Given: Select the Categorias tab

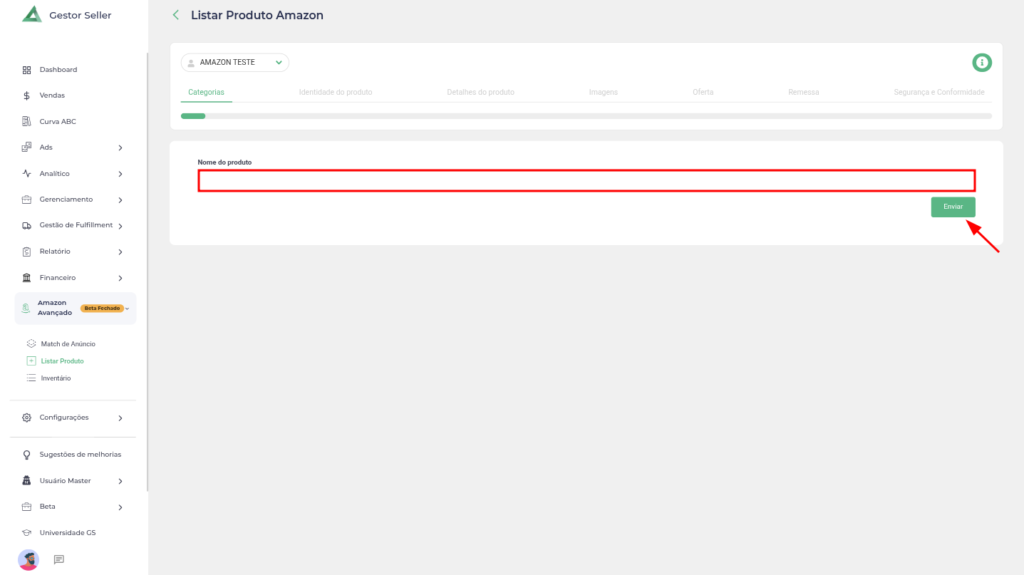Looking at the screenshot, I should click(206, 92).
